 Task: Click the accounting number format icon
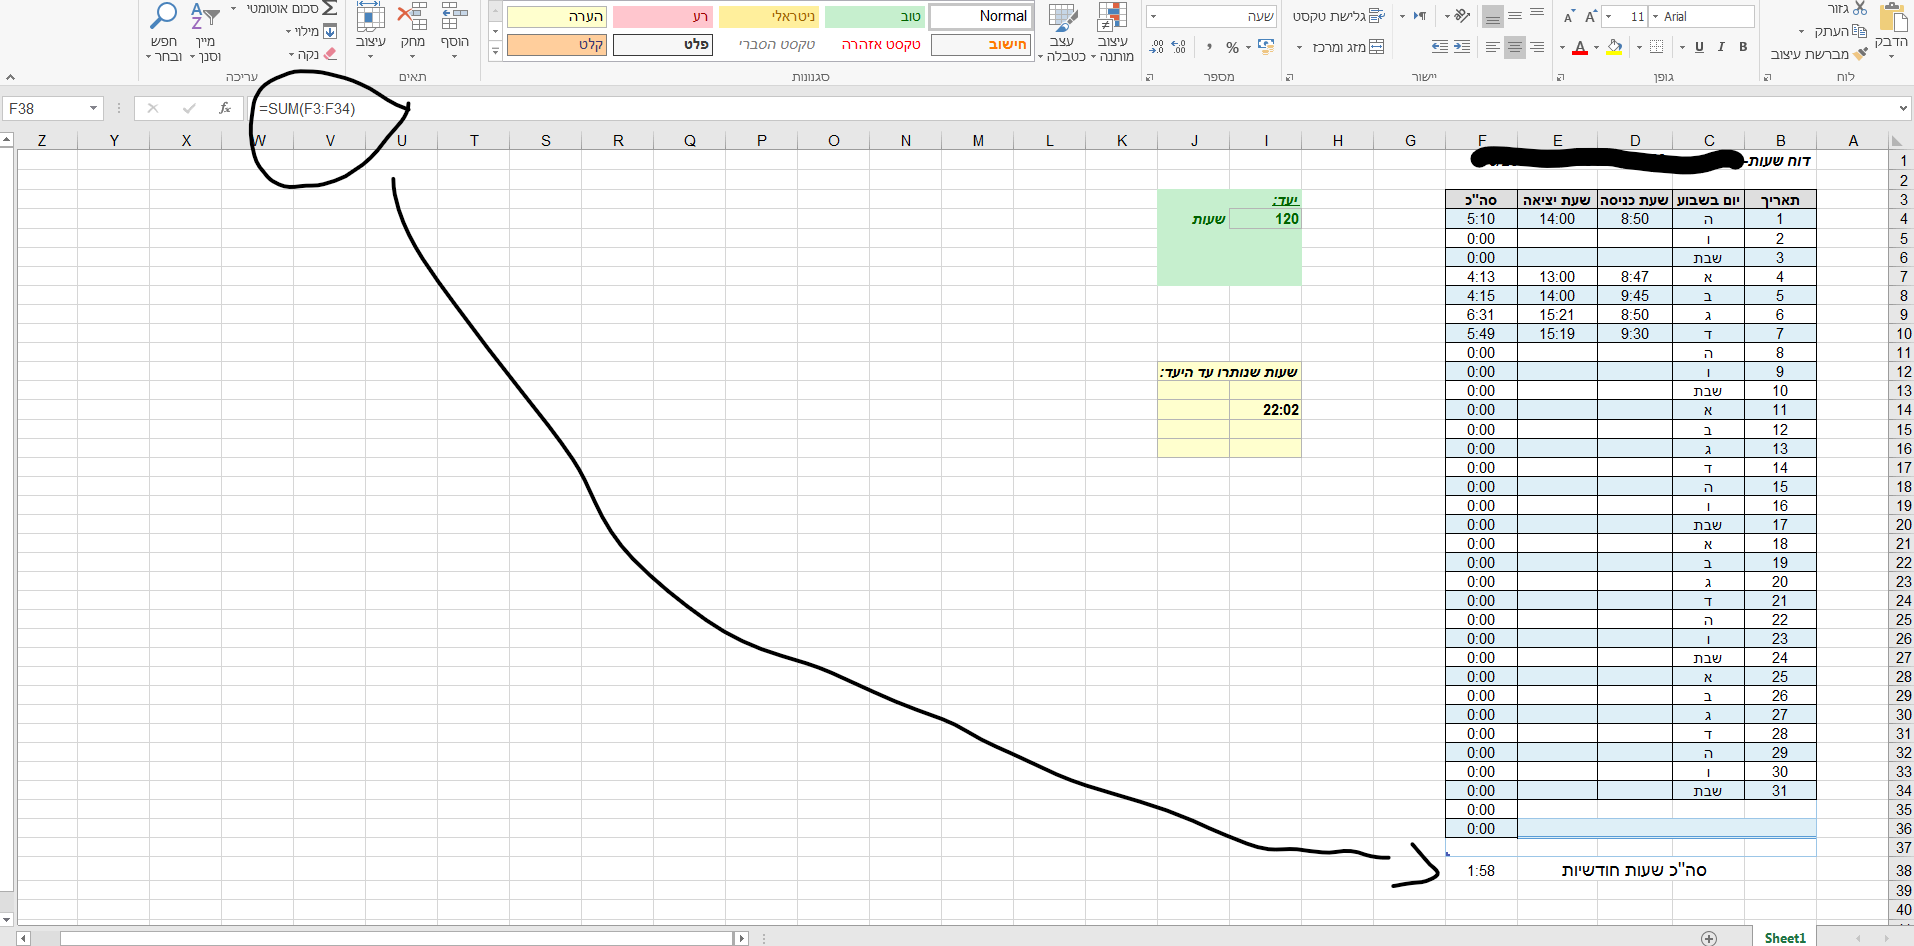coord(1266,47)
